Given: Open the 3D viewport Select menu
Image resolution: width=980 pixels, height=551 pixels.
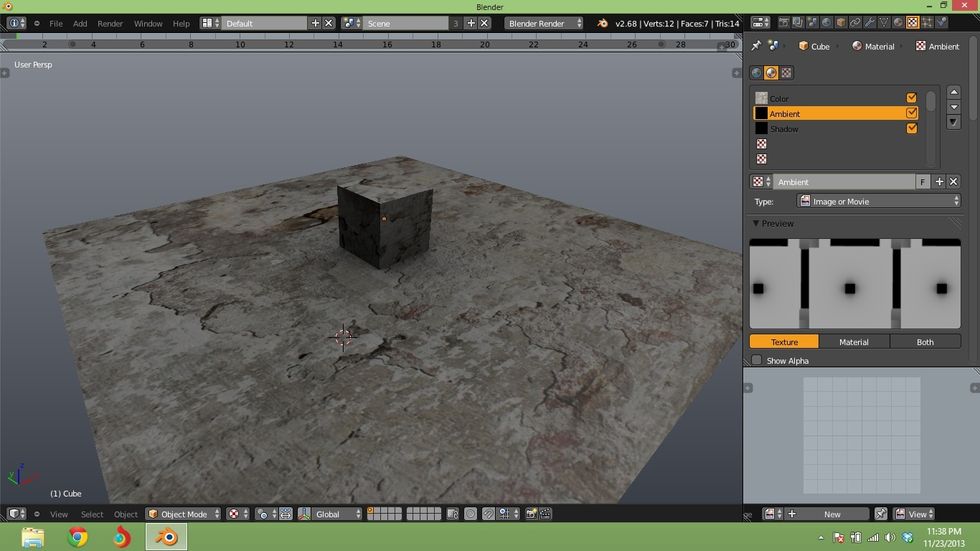Looking at the screenshot, I should [92, 514].
